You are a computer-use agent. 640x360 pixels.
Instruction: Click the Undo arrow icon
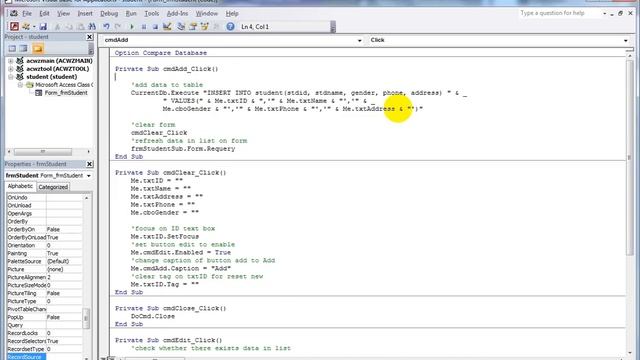tap(106, 27)
